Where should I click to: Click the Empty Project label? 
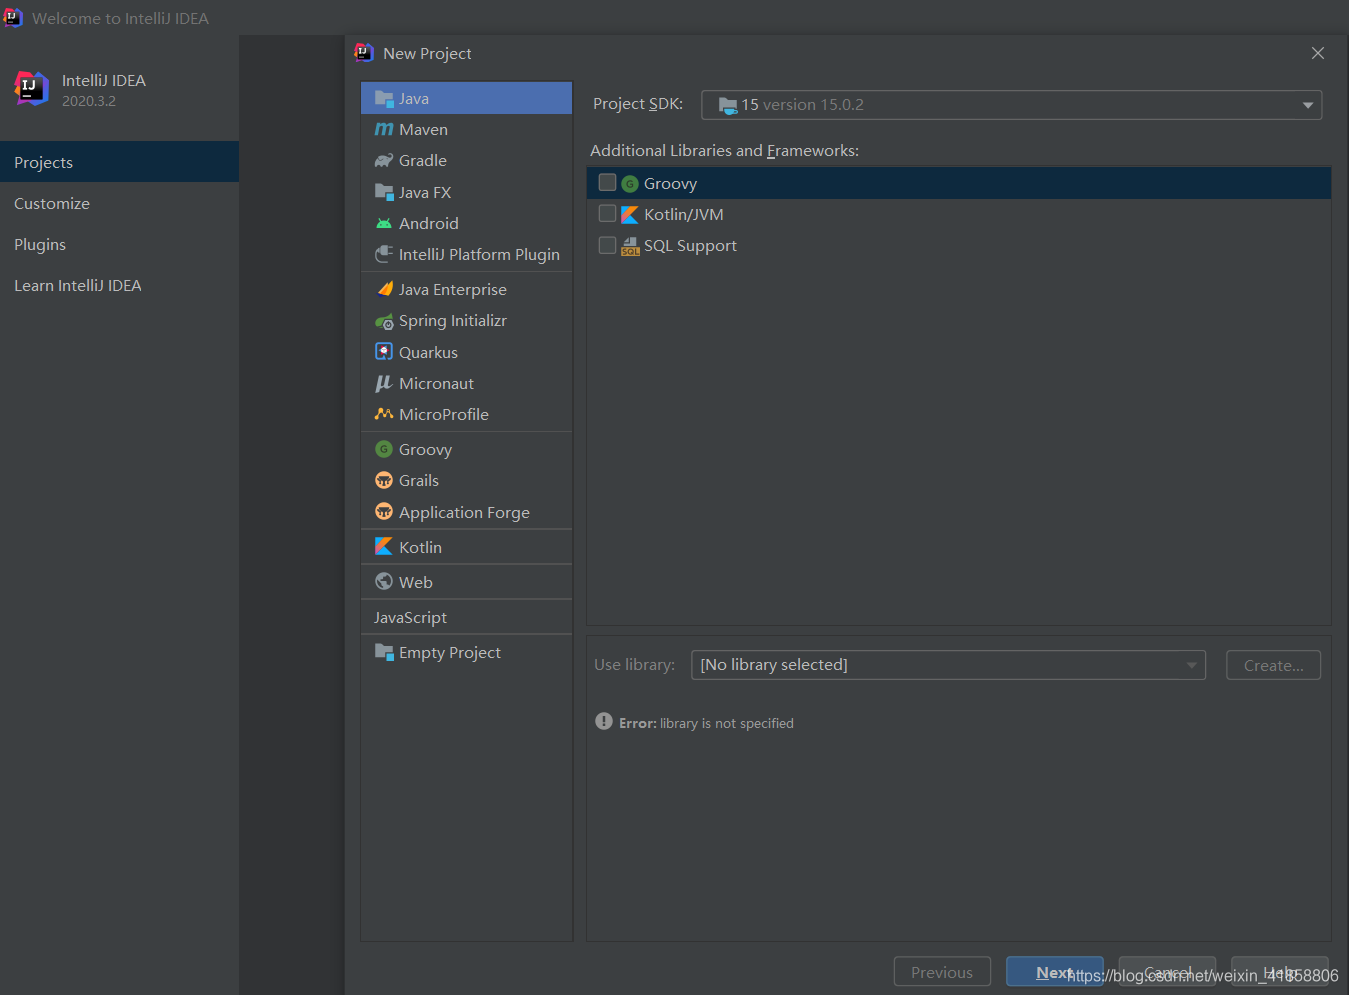[450, 652]
